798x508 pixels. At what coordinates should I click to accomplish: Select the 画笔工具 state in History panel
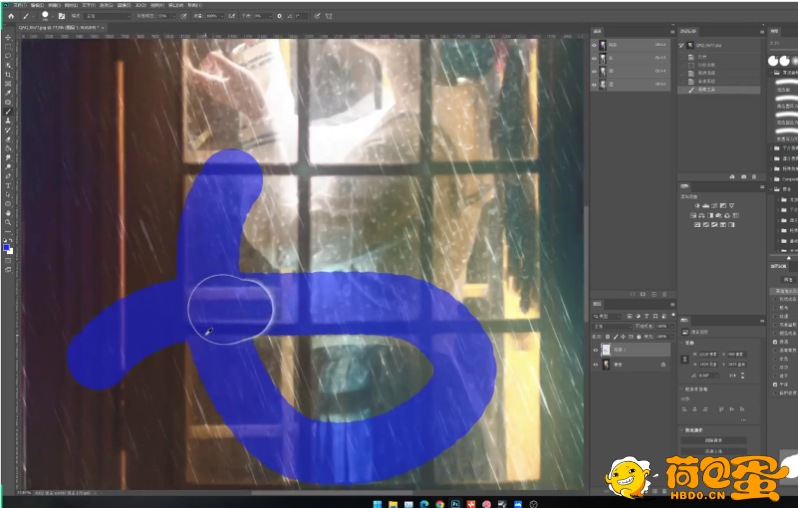coord(719,90)
